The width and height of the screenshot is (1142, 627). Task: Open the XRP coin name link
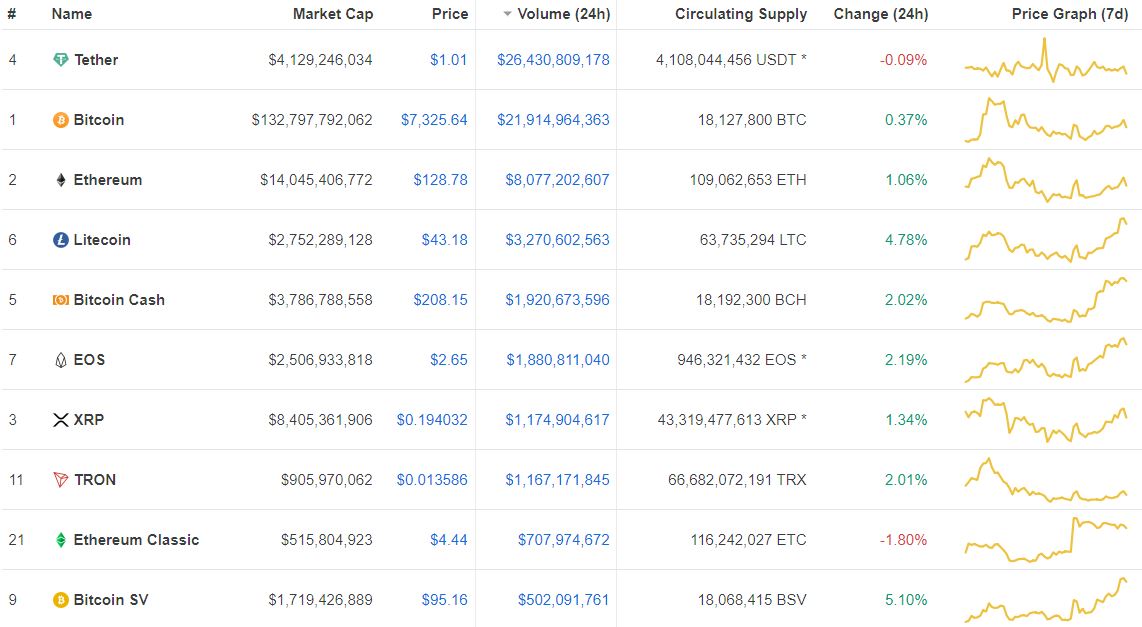pyautogui.click(x=88, y=420)
